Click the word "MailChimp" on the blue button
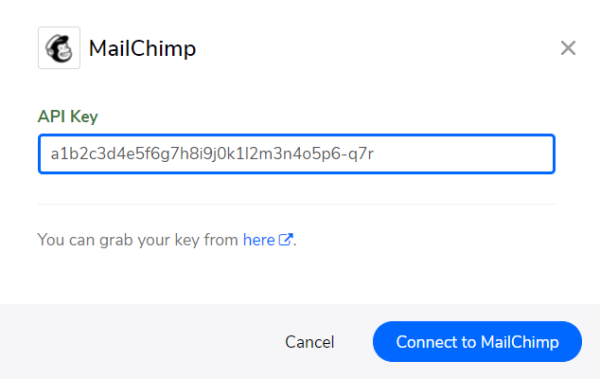The width and height of the screenshot is (600, 379). [520, 342]
